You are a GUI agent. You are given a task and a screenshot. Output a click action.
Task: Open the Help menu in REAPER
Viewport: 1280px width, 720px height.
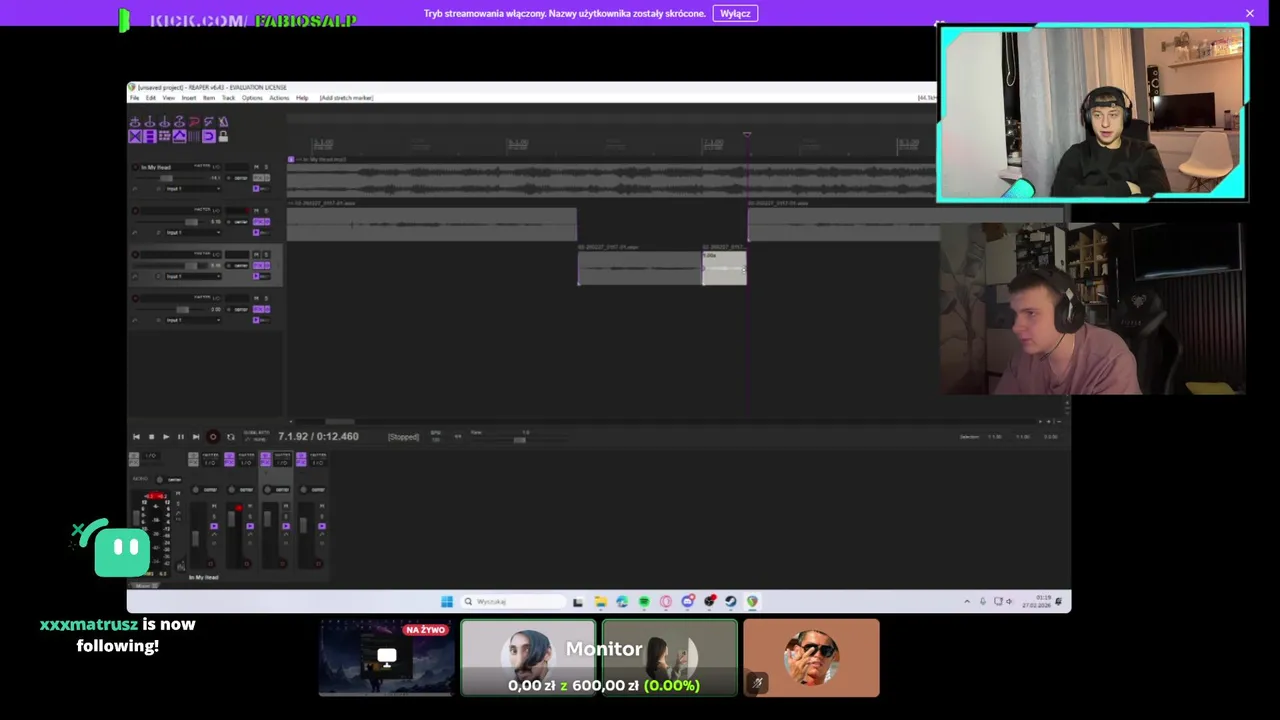302,98
